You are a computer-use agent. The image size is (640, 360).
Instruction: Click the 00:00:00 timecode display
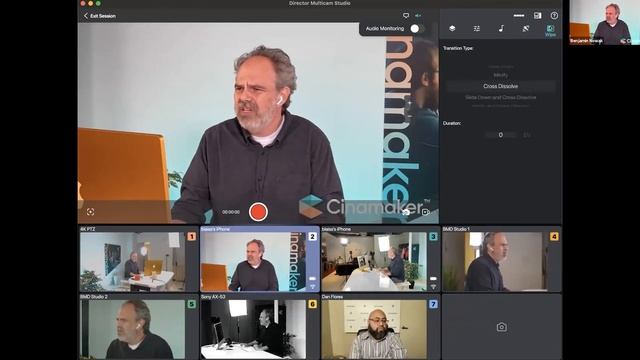pyautogui.click(x=231, y=212)
